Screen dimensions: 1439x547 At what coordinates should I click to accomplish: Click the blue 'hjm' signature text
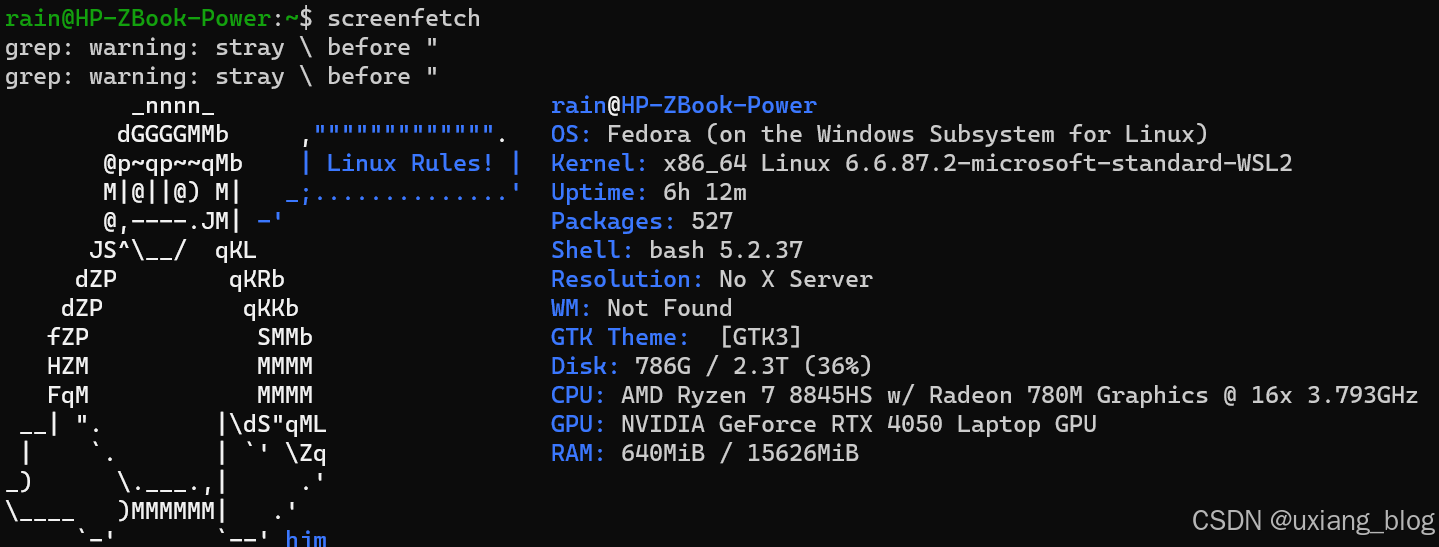(x=306, y=539)
